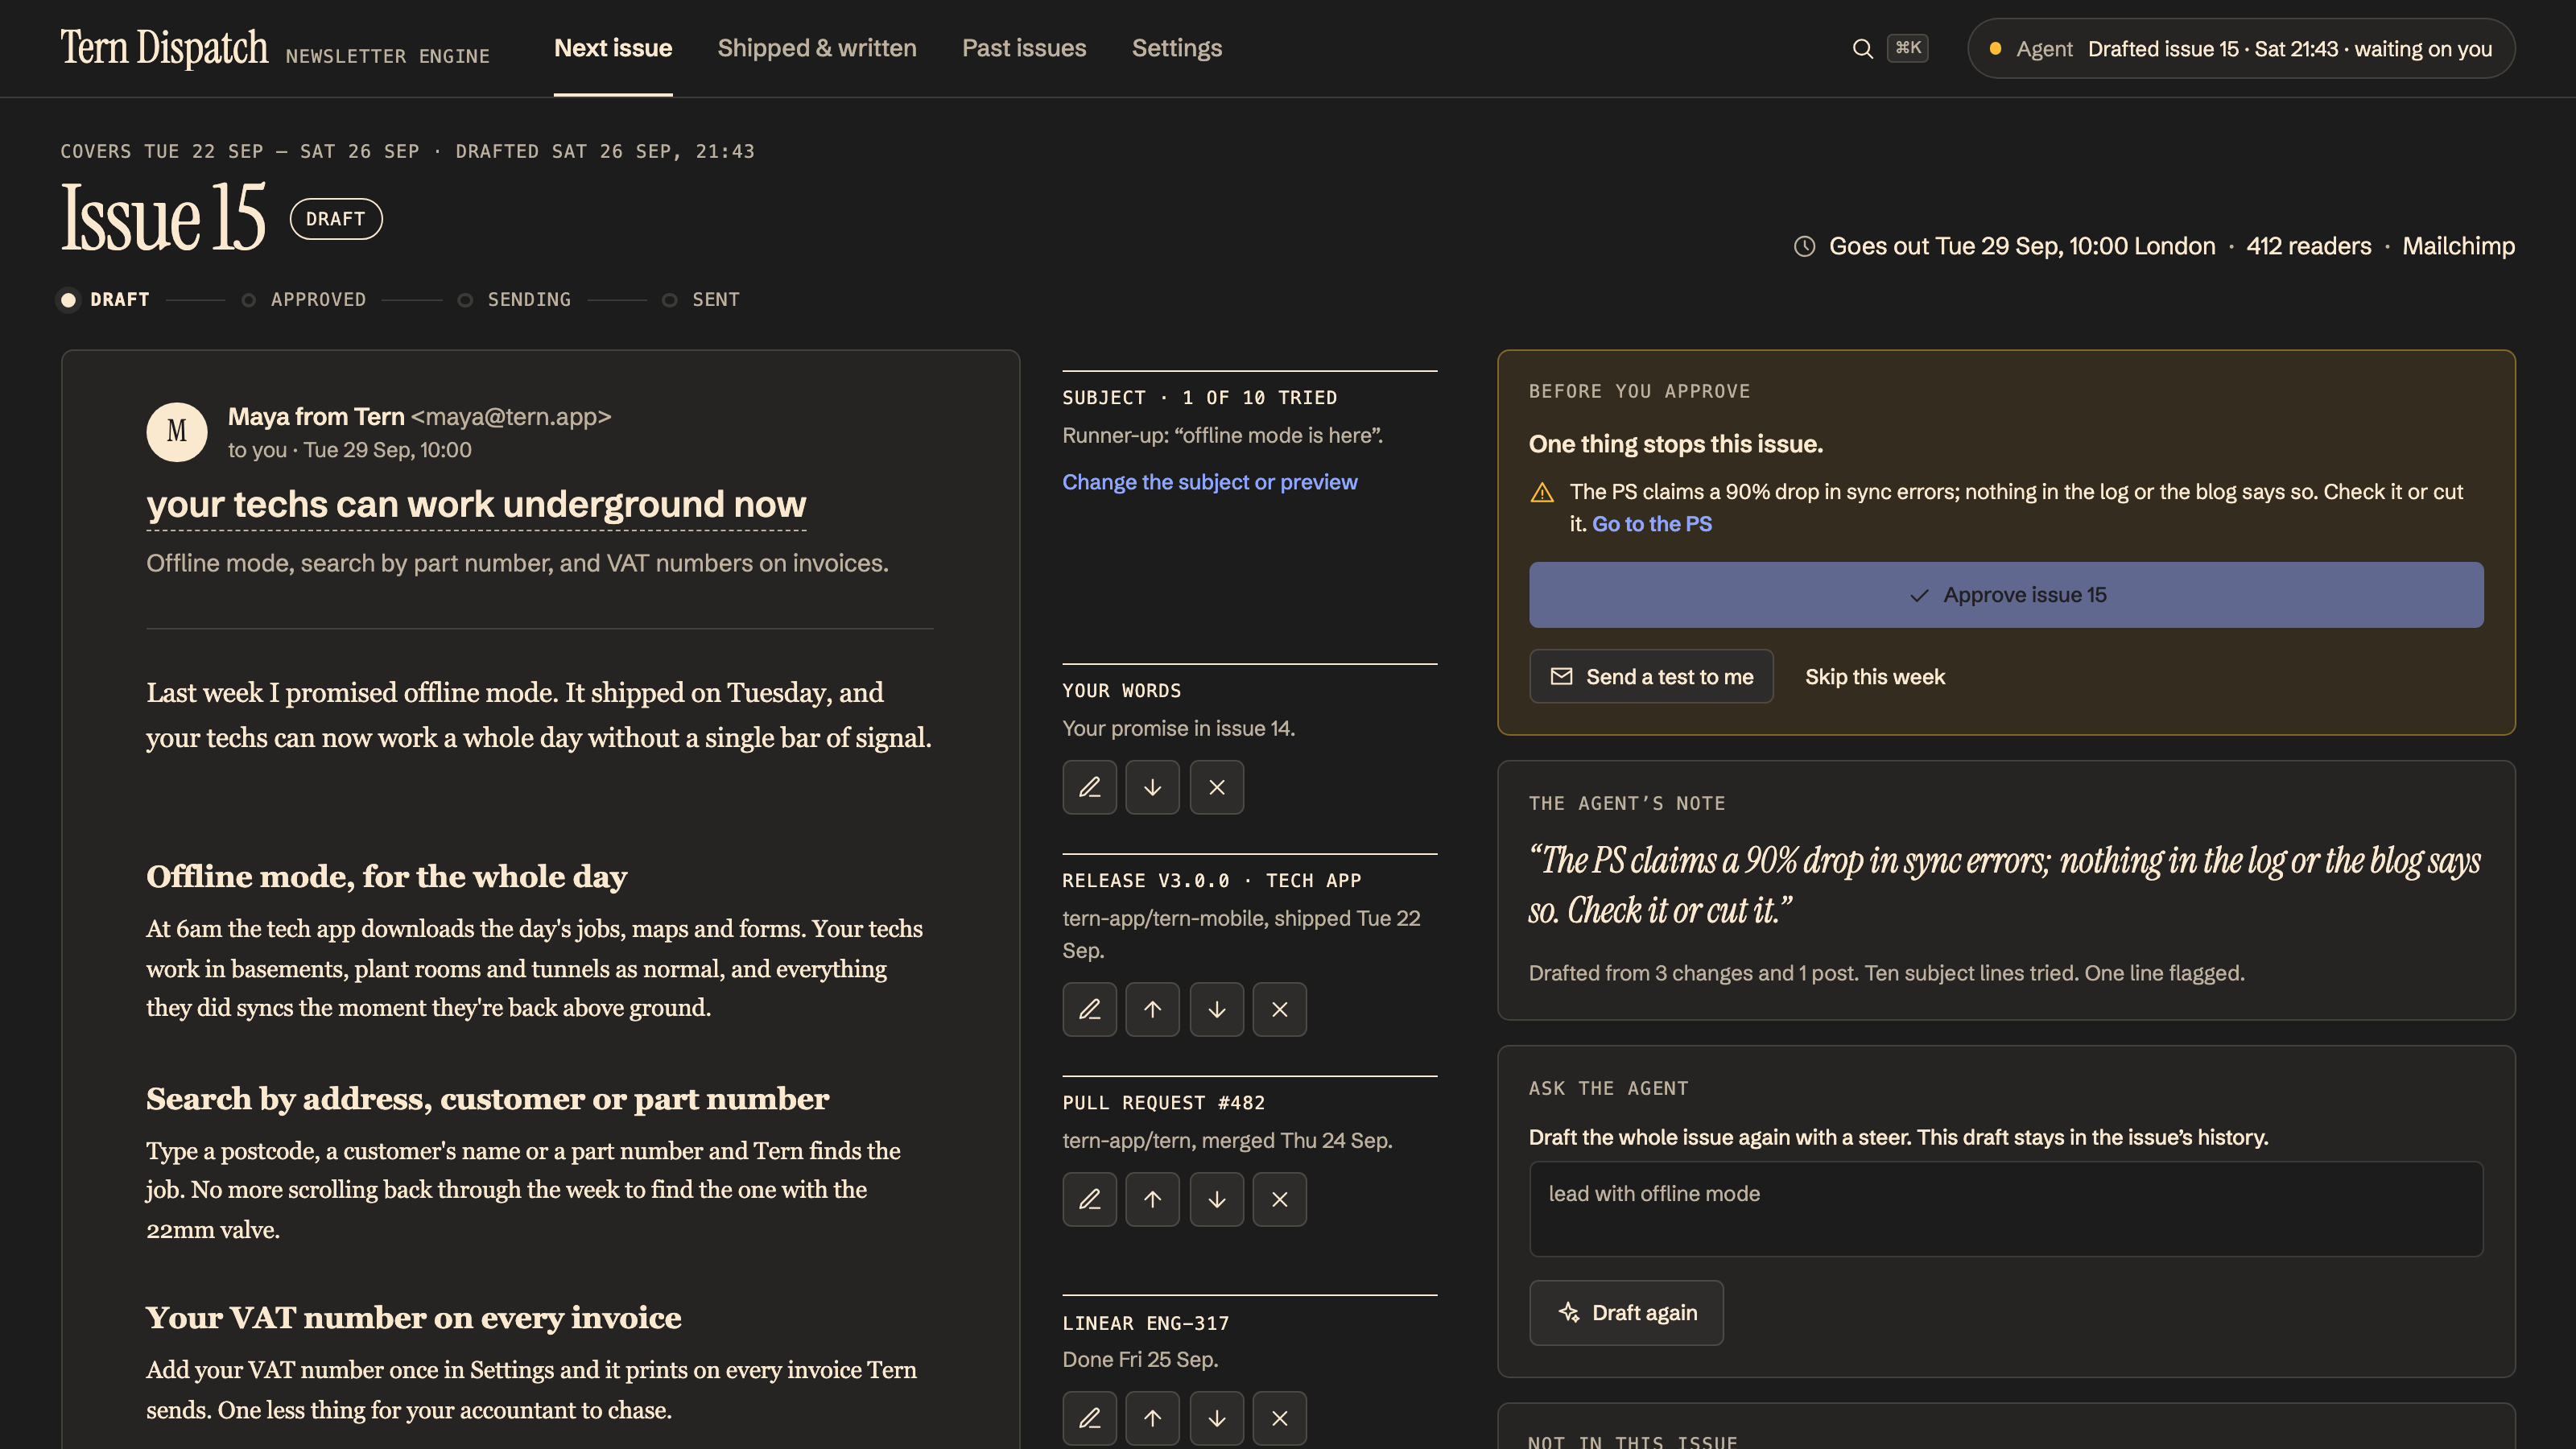Click the Sent stage in progress tracker
The height and width of the screenshot is (1449, 2576).
701,299
